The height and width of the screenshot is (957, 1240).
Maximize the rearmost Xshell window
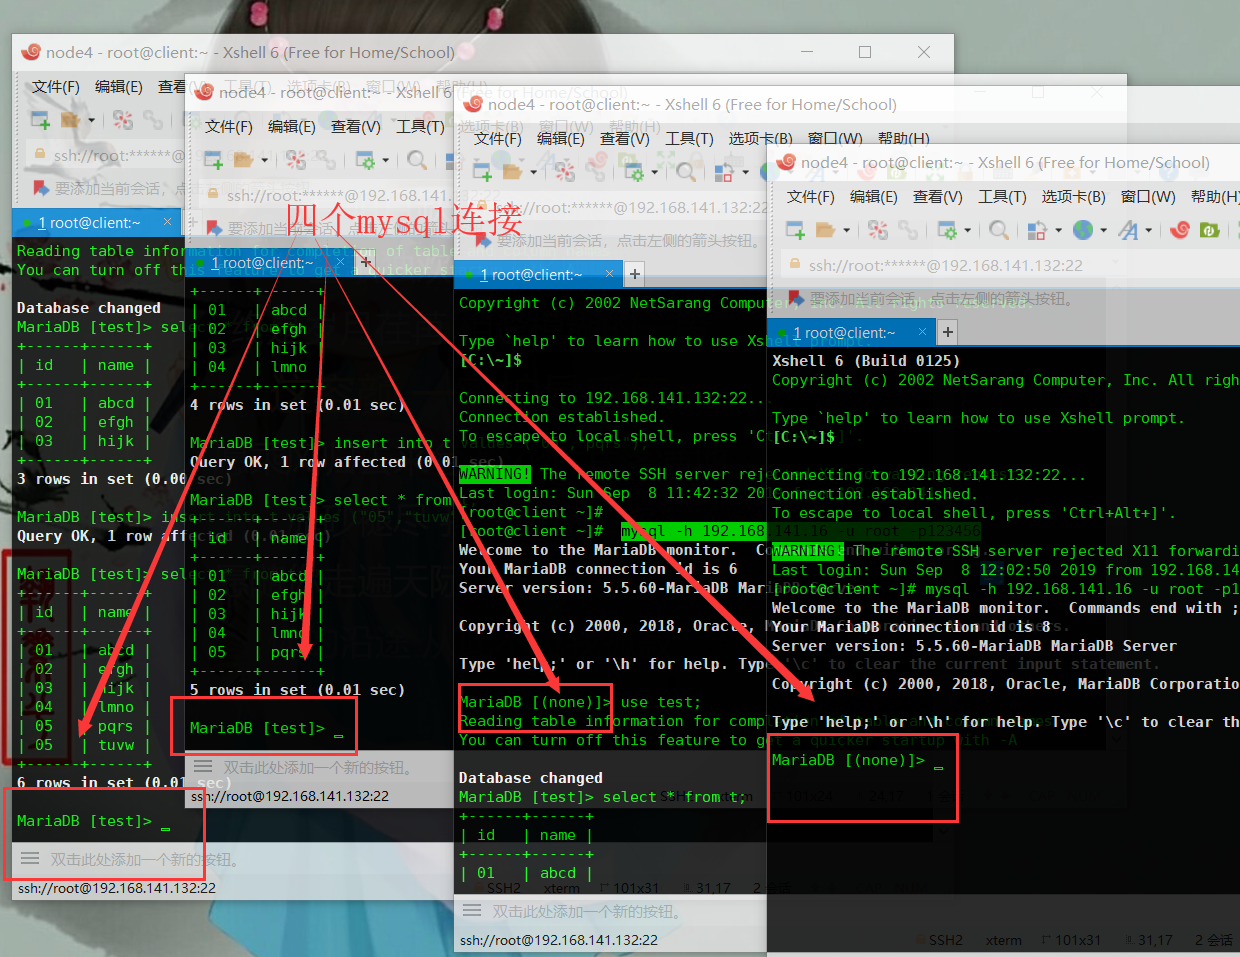coord(865,52)
